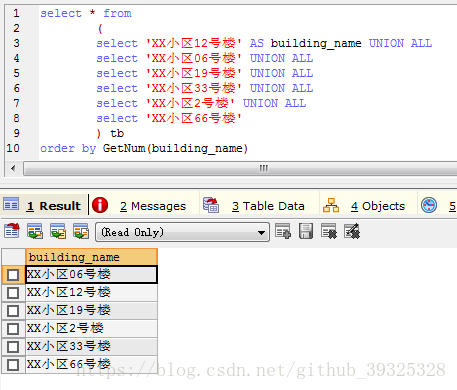Click the editor's horizontal scrollbar left arrow

[x=13, y=168]
